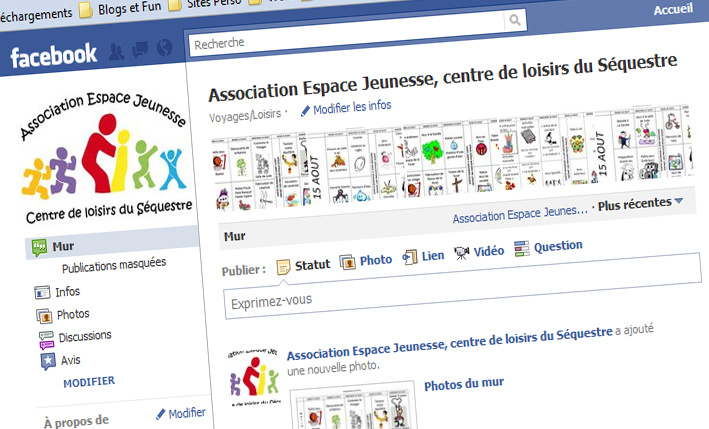Viewport: 709px width, 429px height.
Task: Click Association Espace Jeunes… filter link
Action: (520, 214)
